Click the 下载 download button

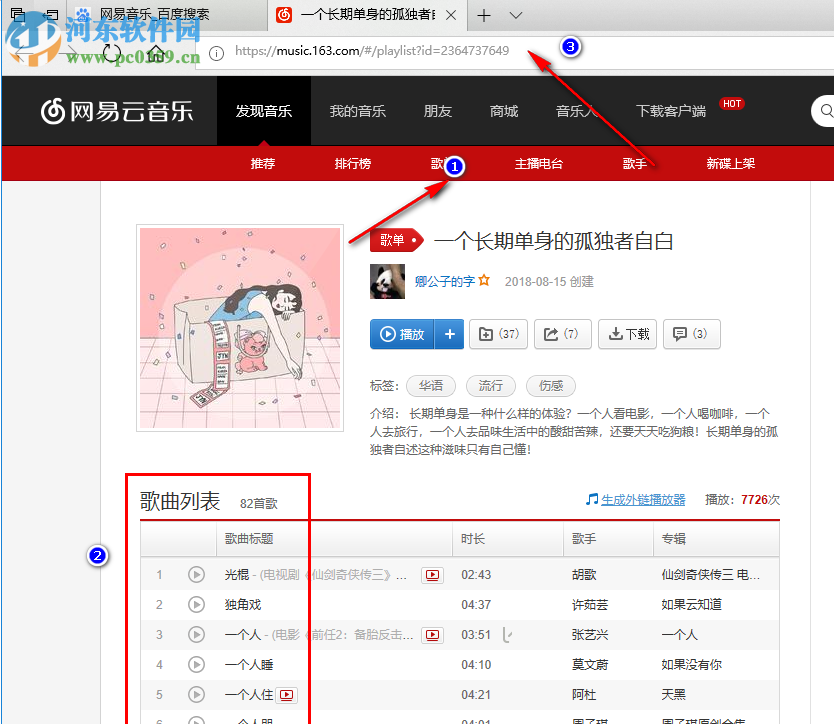click(627, 334)
